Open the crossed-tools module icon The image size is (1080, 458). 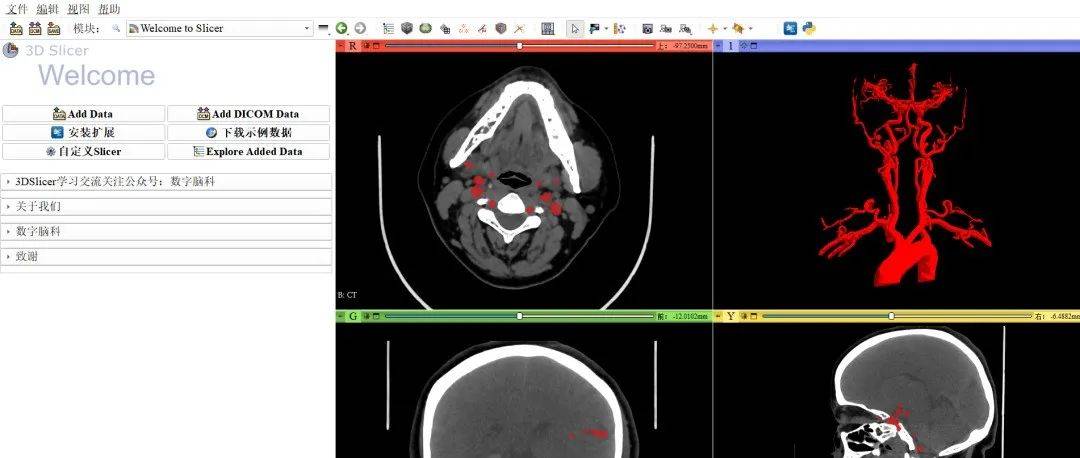[x=519, y=28]
